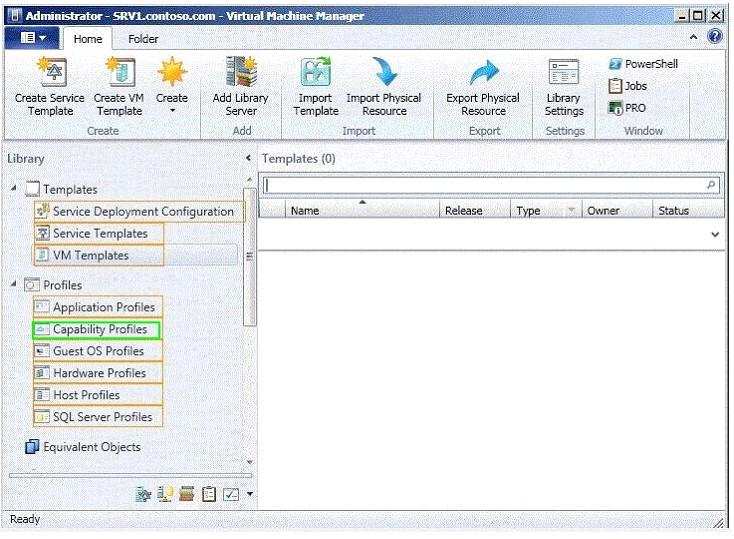
Task: Select Hardware Profiles in the tree
Action: (98, 373)
